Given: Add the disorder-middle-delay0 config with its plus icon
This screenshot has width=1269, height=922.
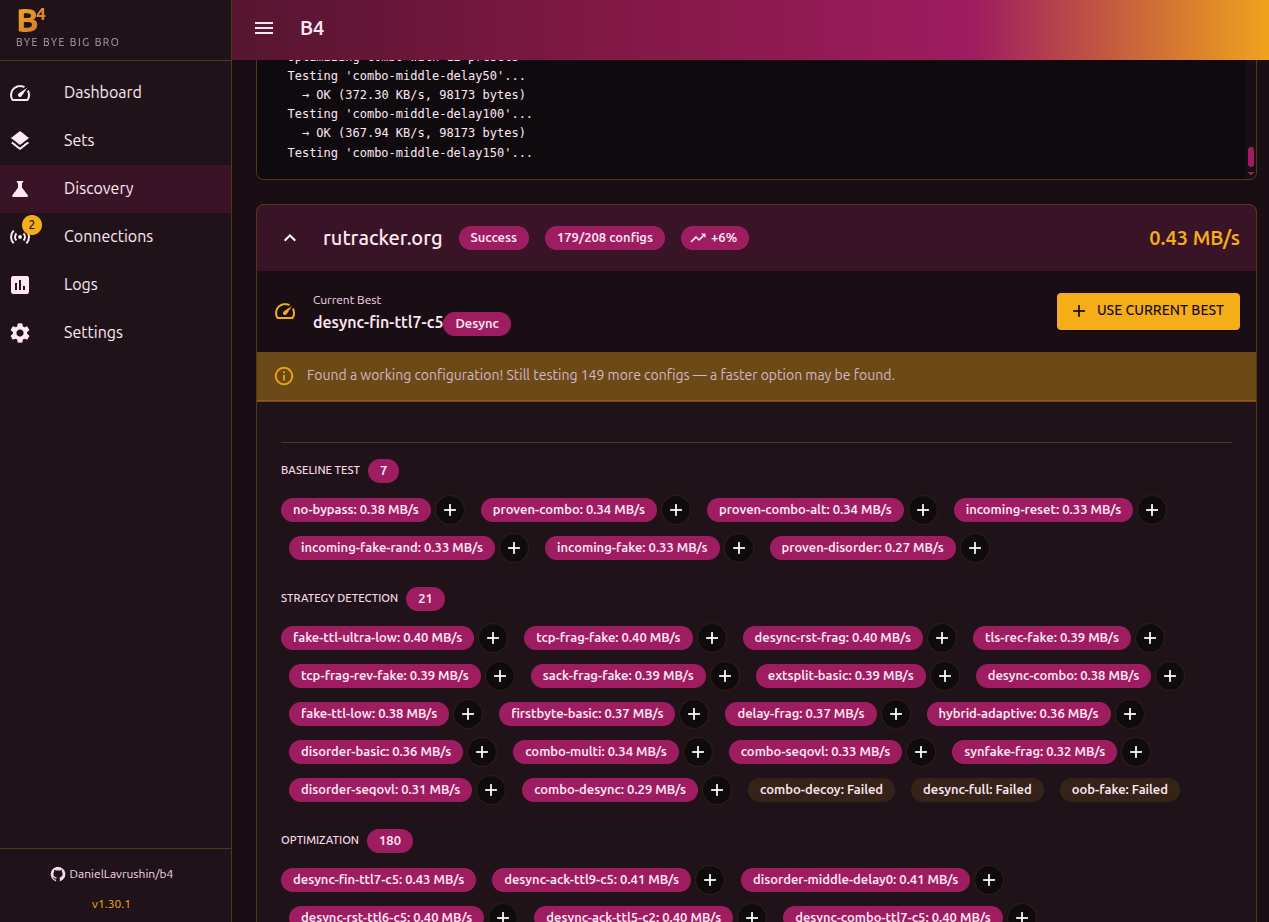Looking at the screenshot, I should click(988, 880).
